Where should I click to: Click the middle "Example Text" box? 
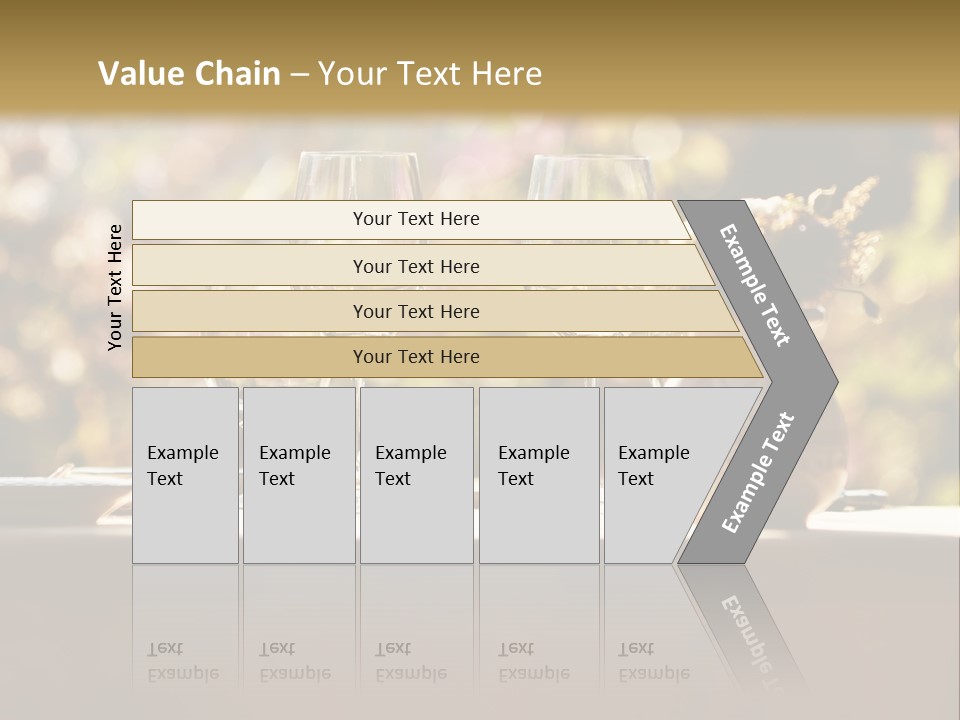tap(415, 475)
